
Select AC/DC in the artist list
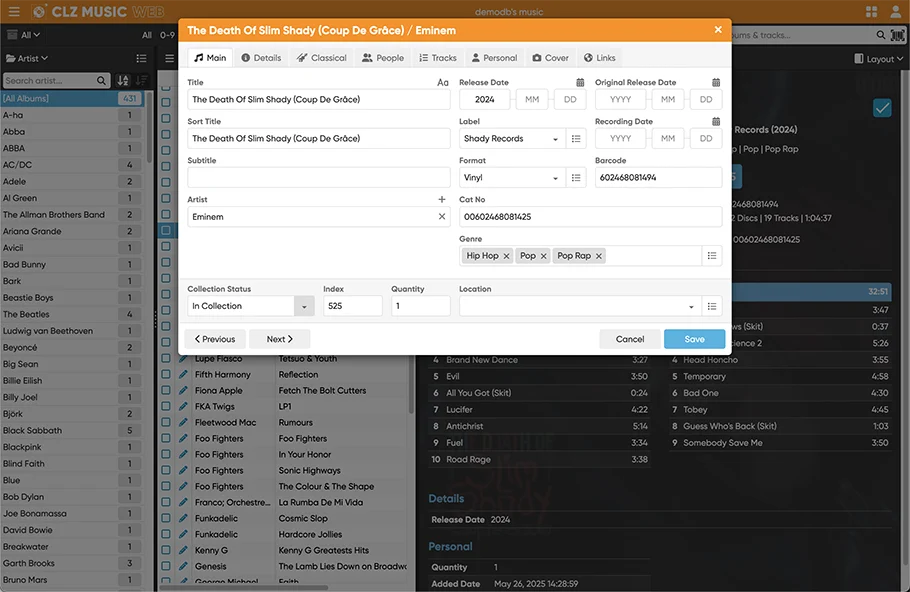pos(71,165)
